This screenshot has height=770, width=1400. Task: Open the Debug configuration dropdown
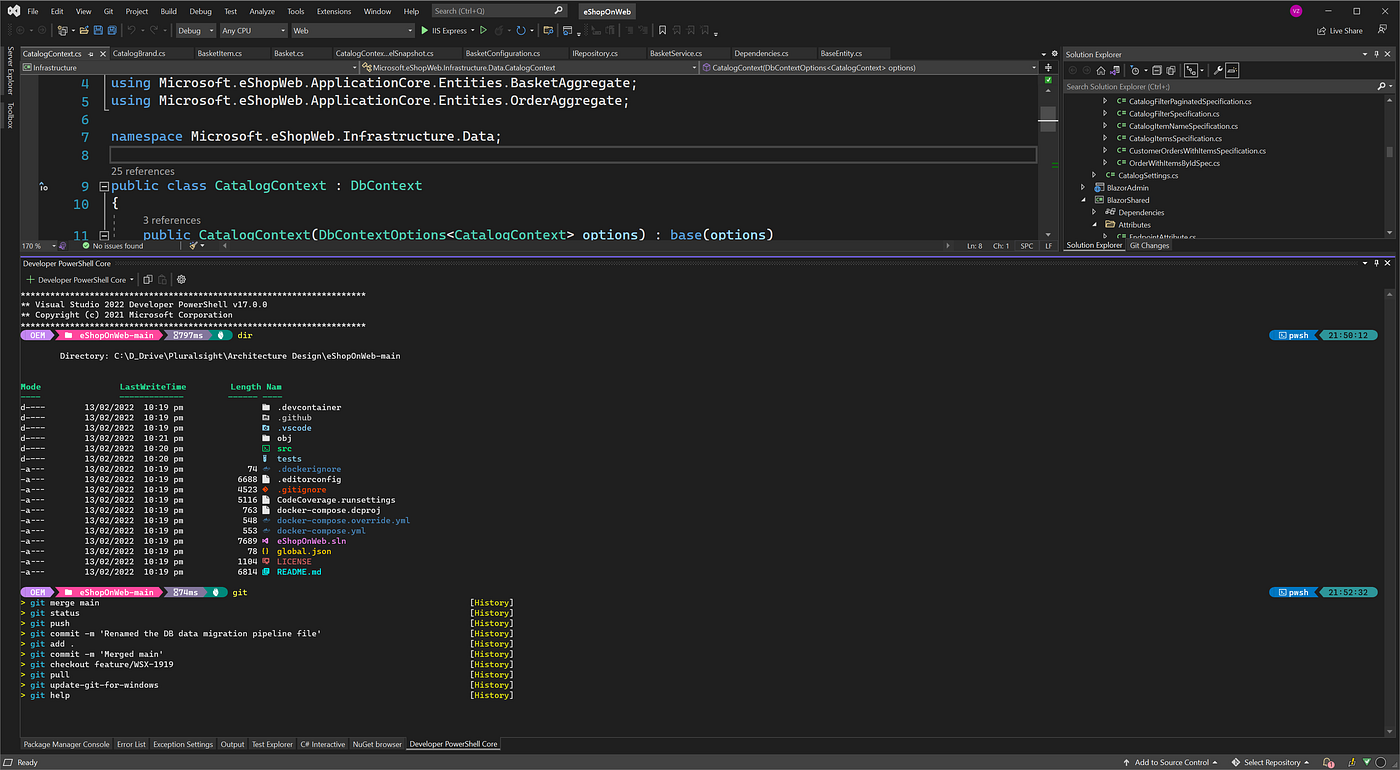coord(196,31)
